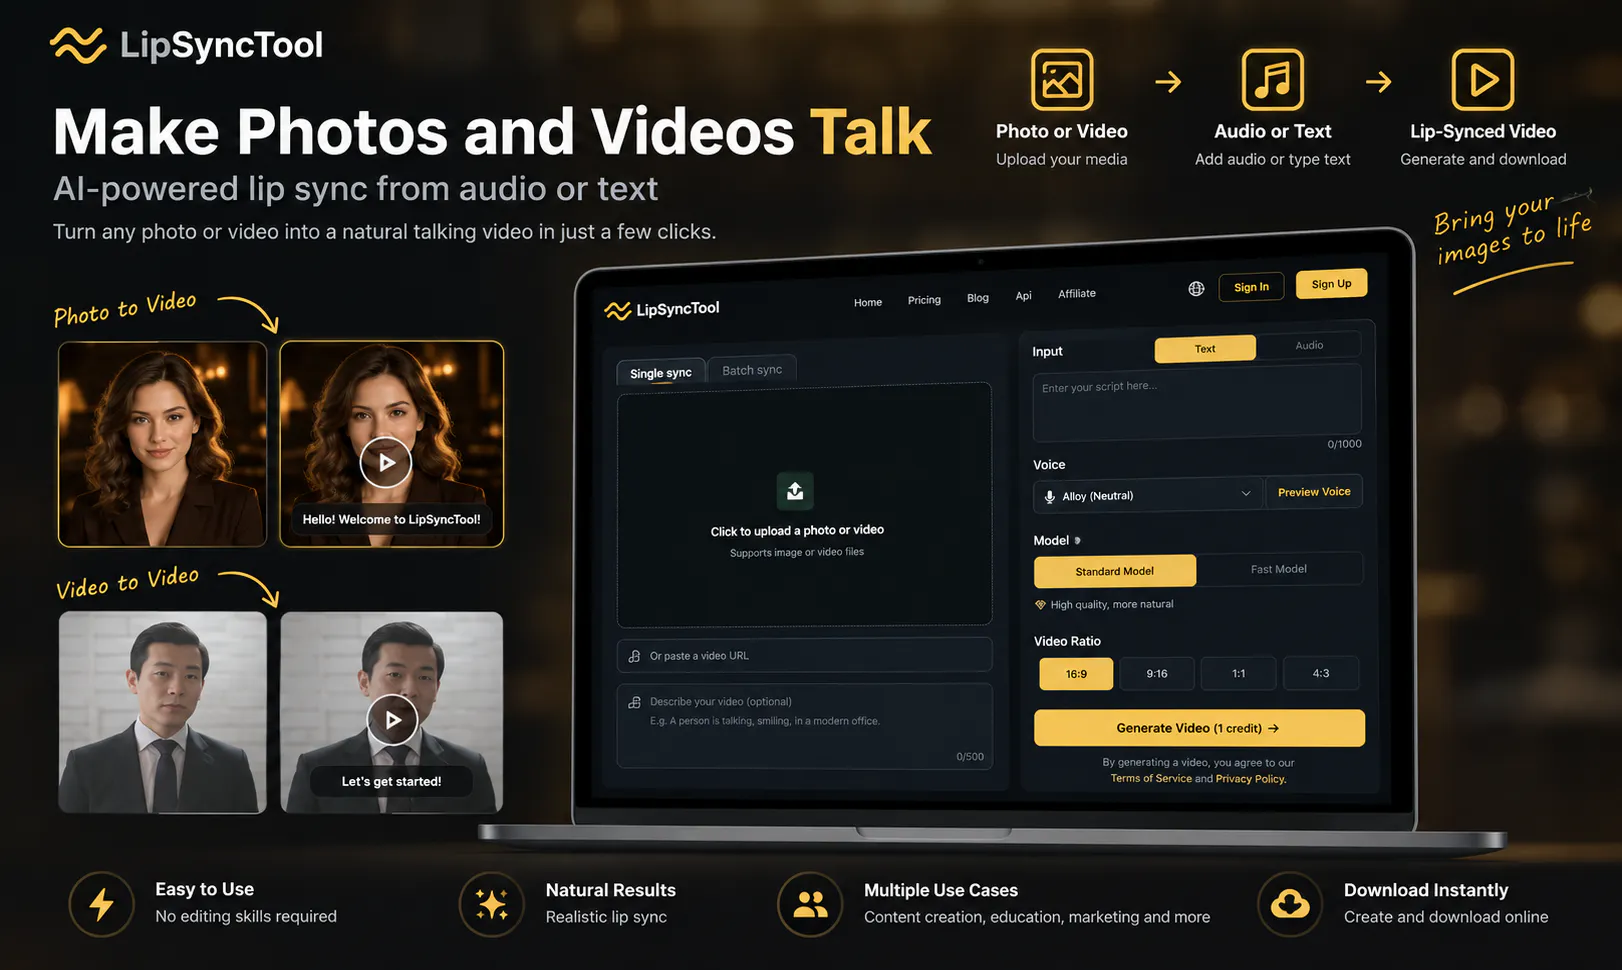
Task: Click the 'Or paste a video URL' field
Action: pyautogui.click(x=805, y=655)
